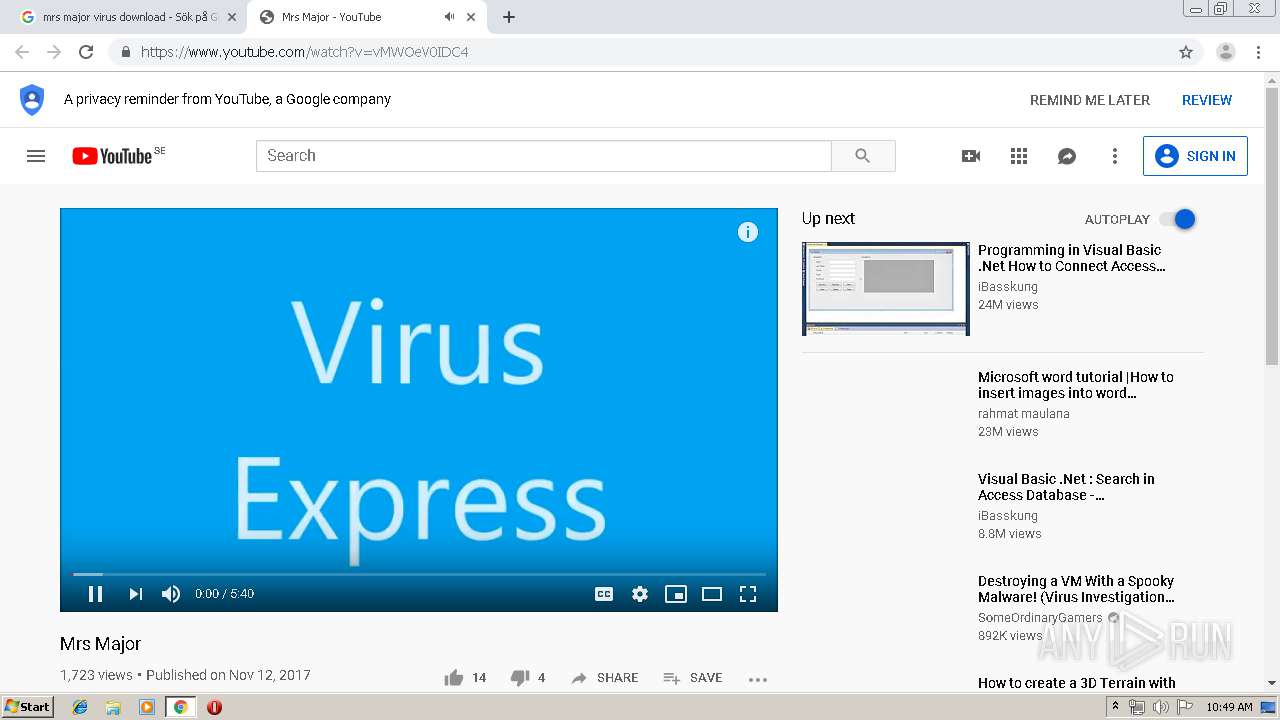This screenshot has height=720, width=1280.
Task: Click the Chrome taskbar button
Action: (180, 707)
